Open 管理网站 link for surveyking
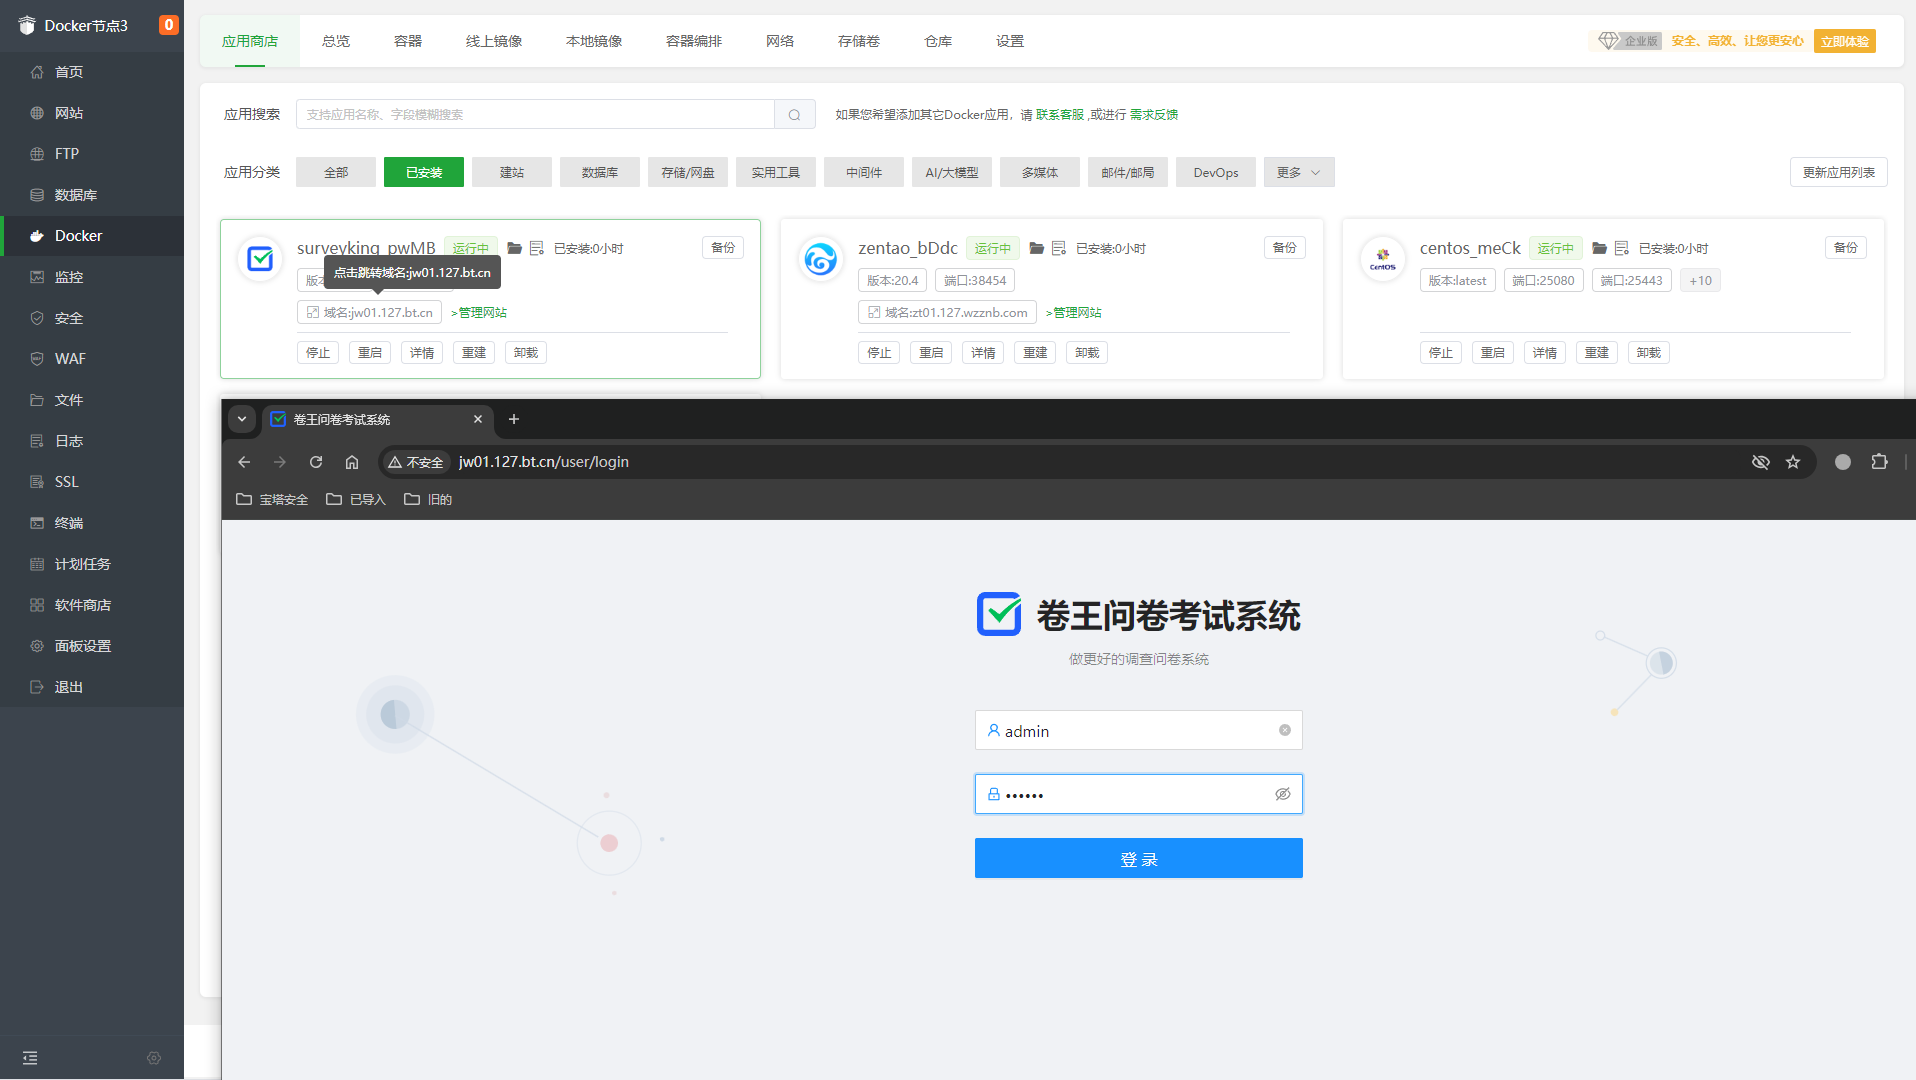 click(480, 313)
